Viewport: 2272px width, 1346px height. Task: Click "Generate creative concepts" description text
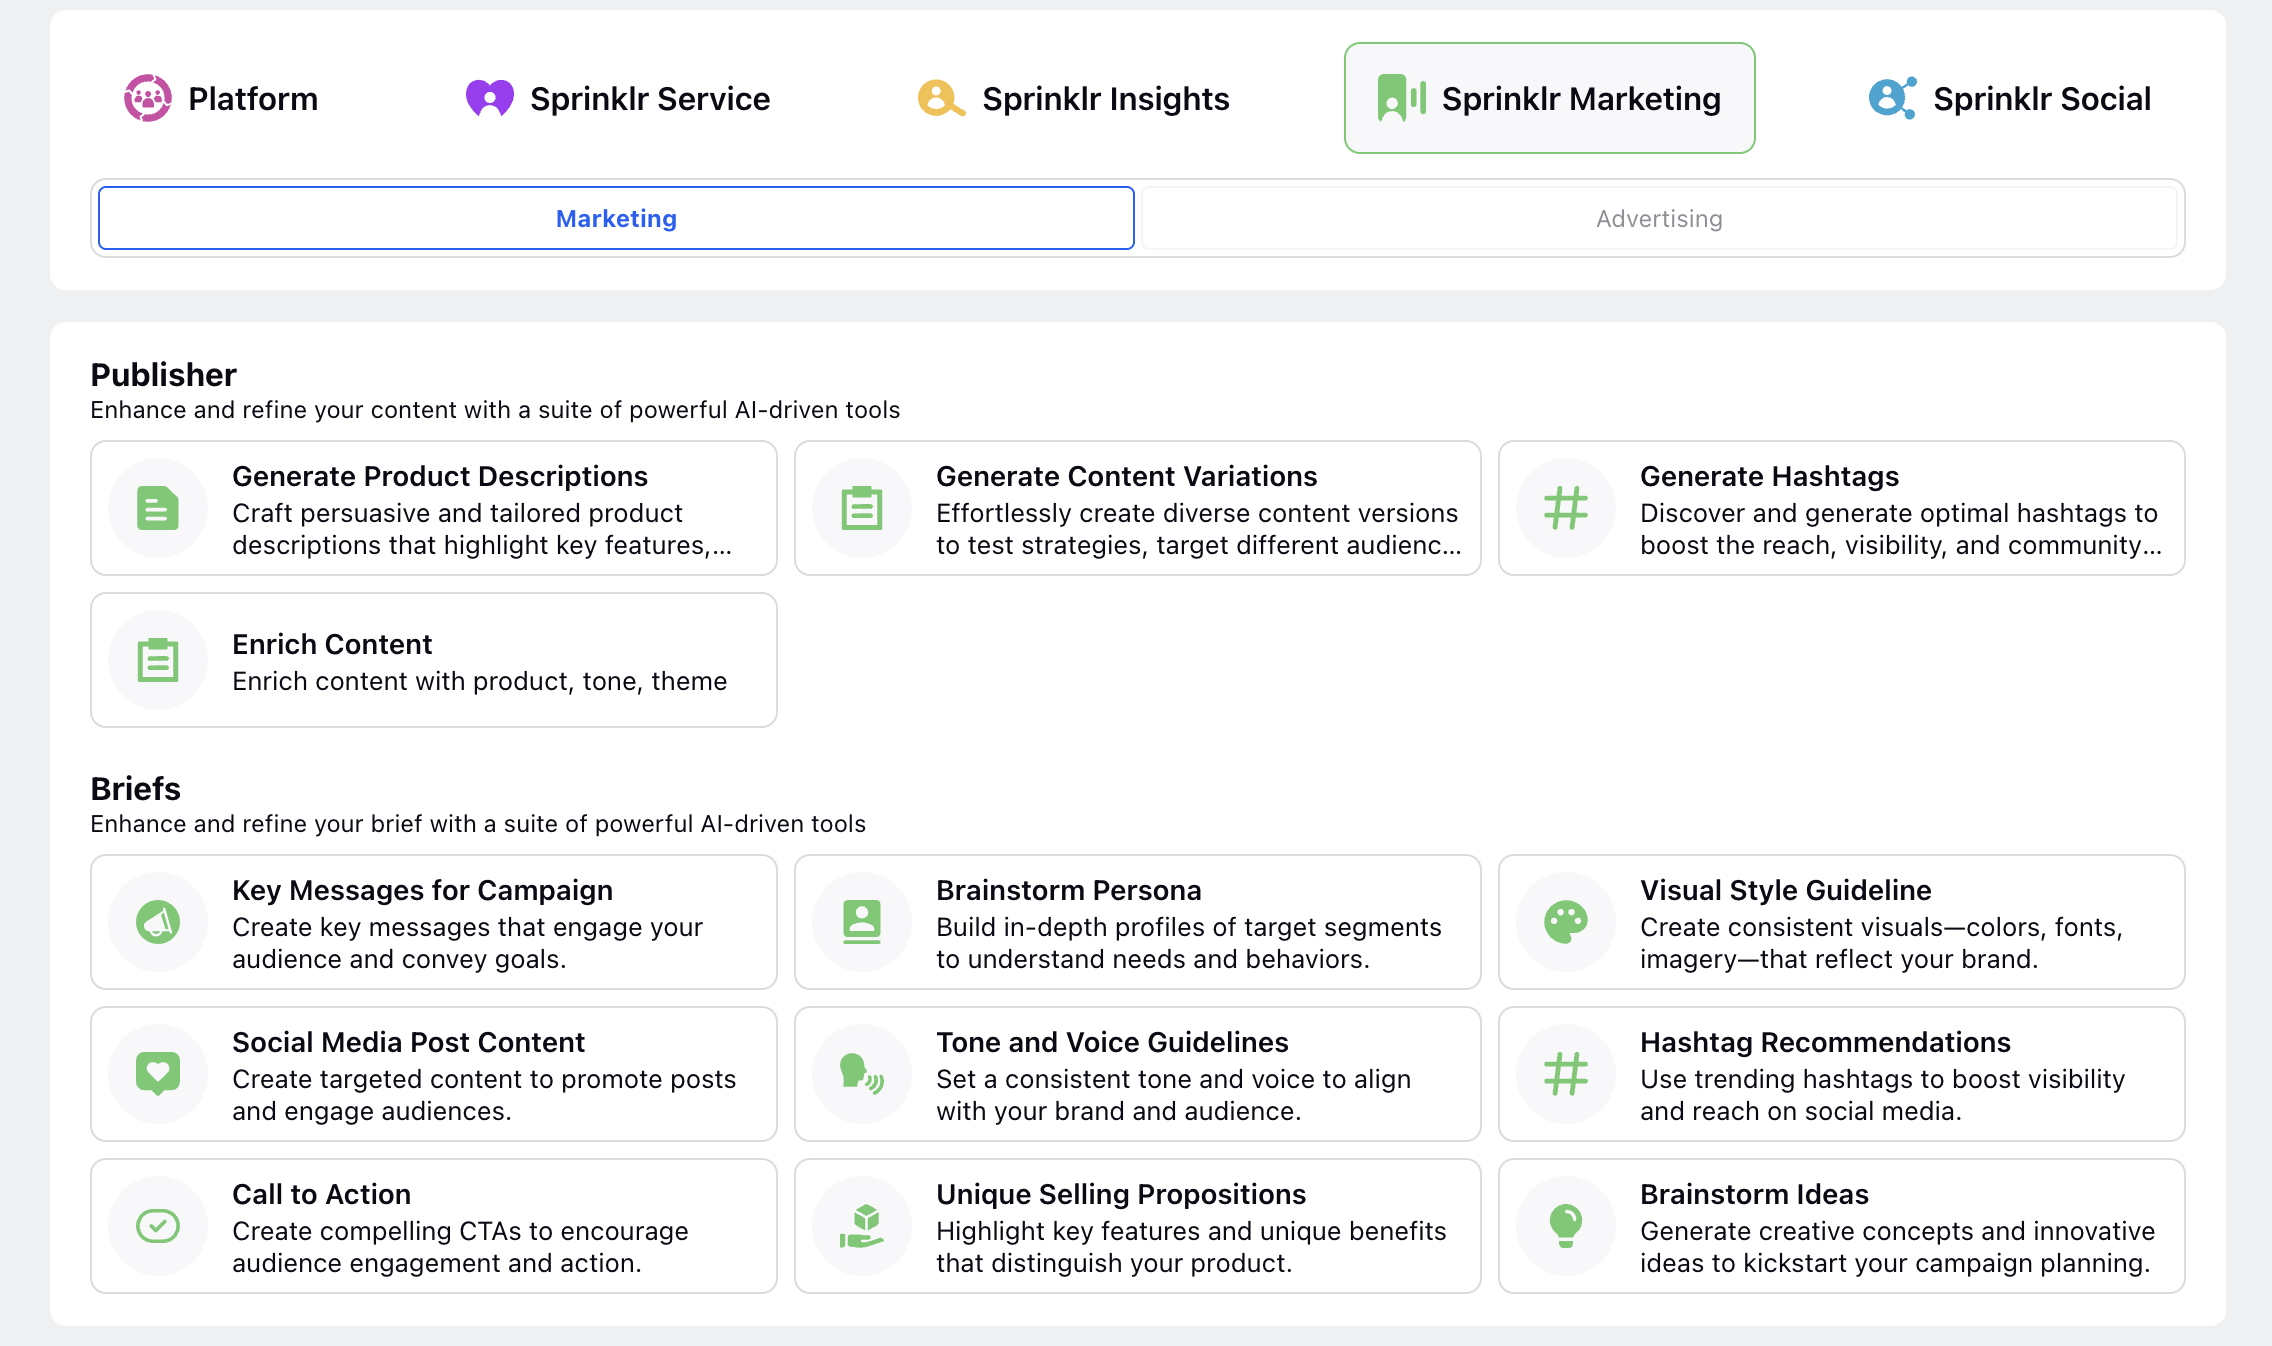click(x=1897, y=1247)
